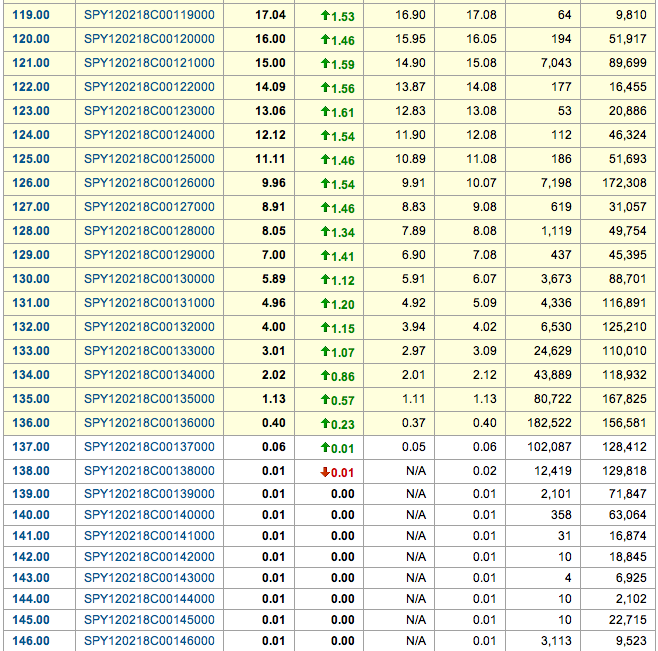Select last price 11.11
The width and height of the screenshot is (658, 651).
tap(270, 159)
